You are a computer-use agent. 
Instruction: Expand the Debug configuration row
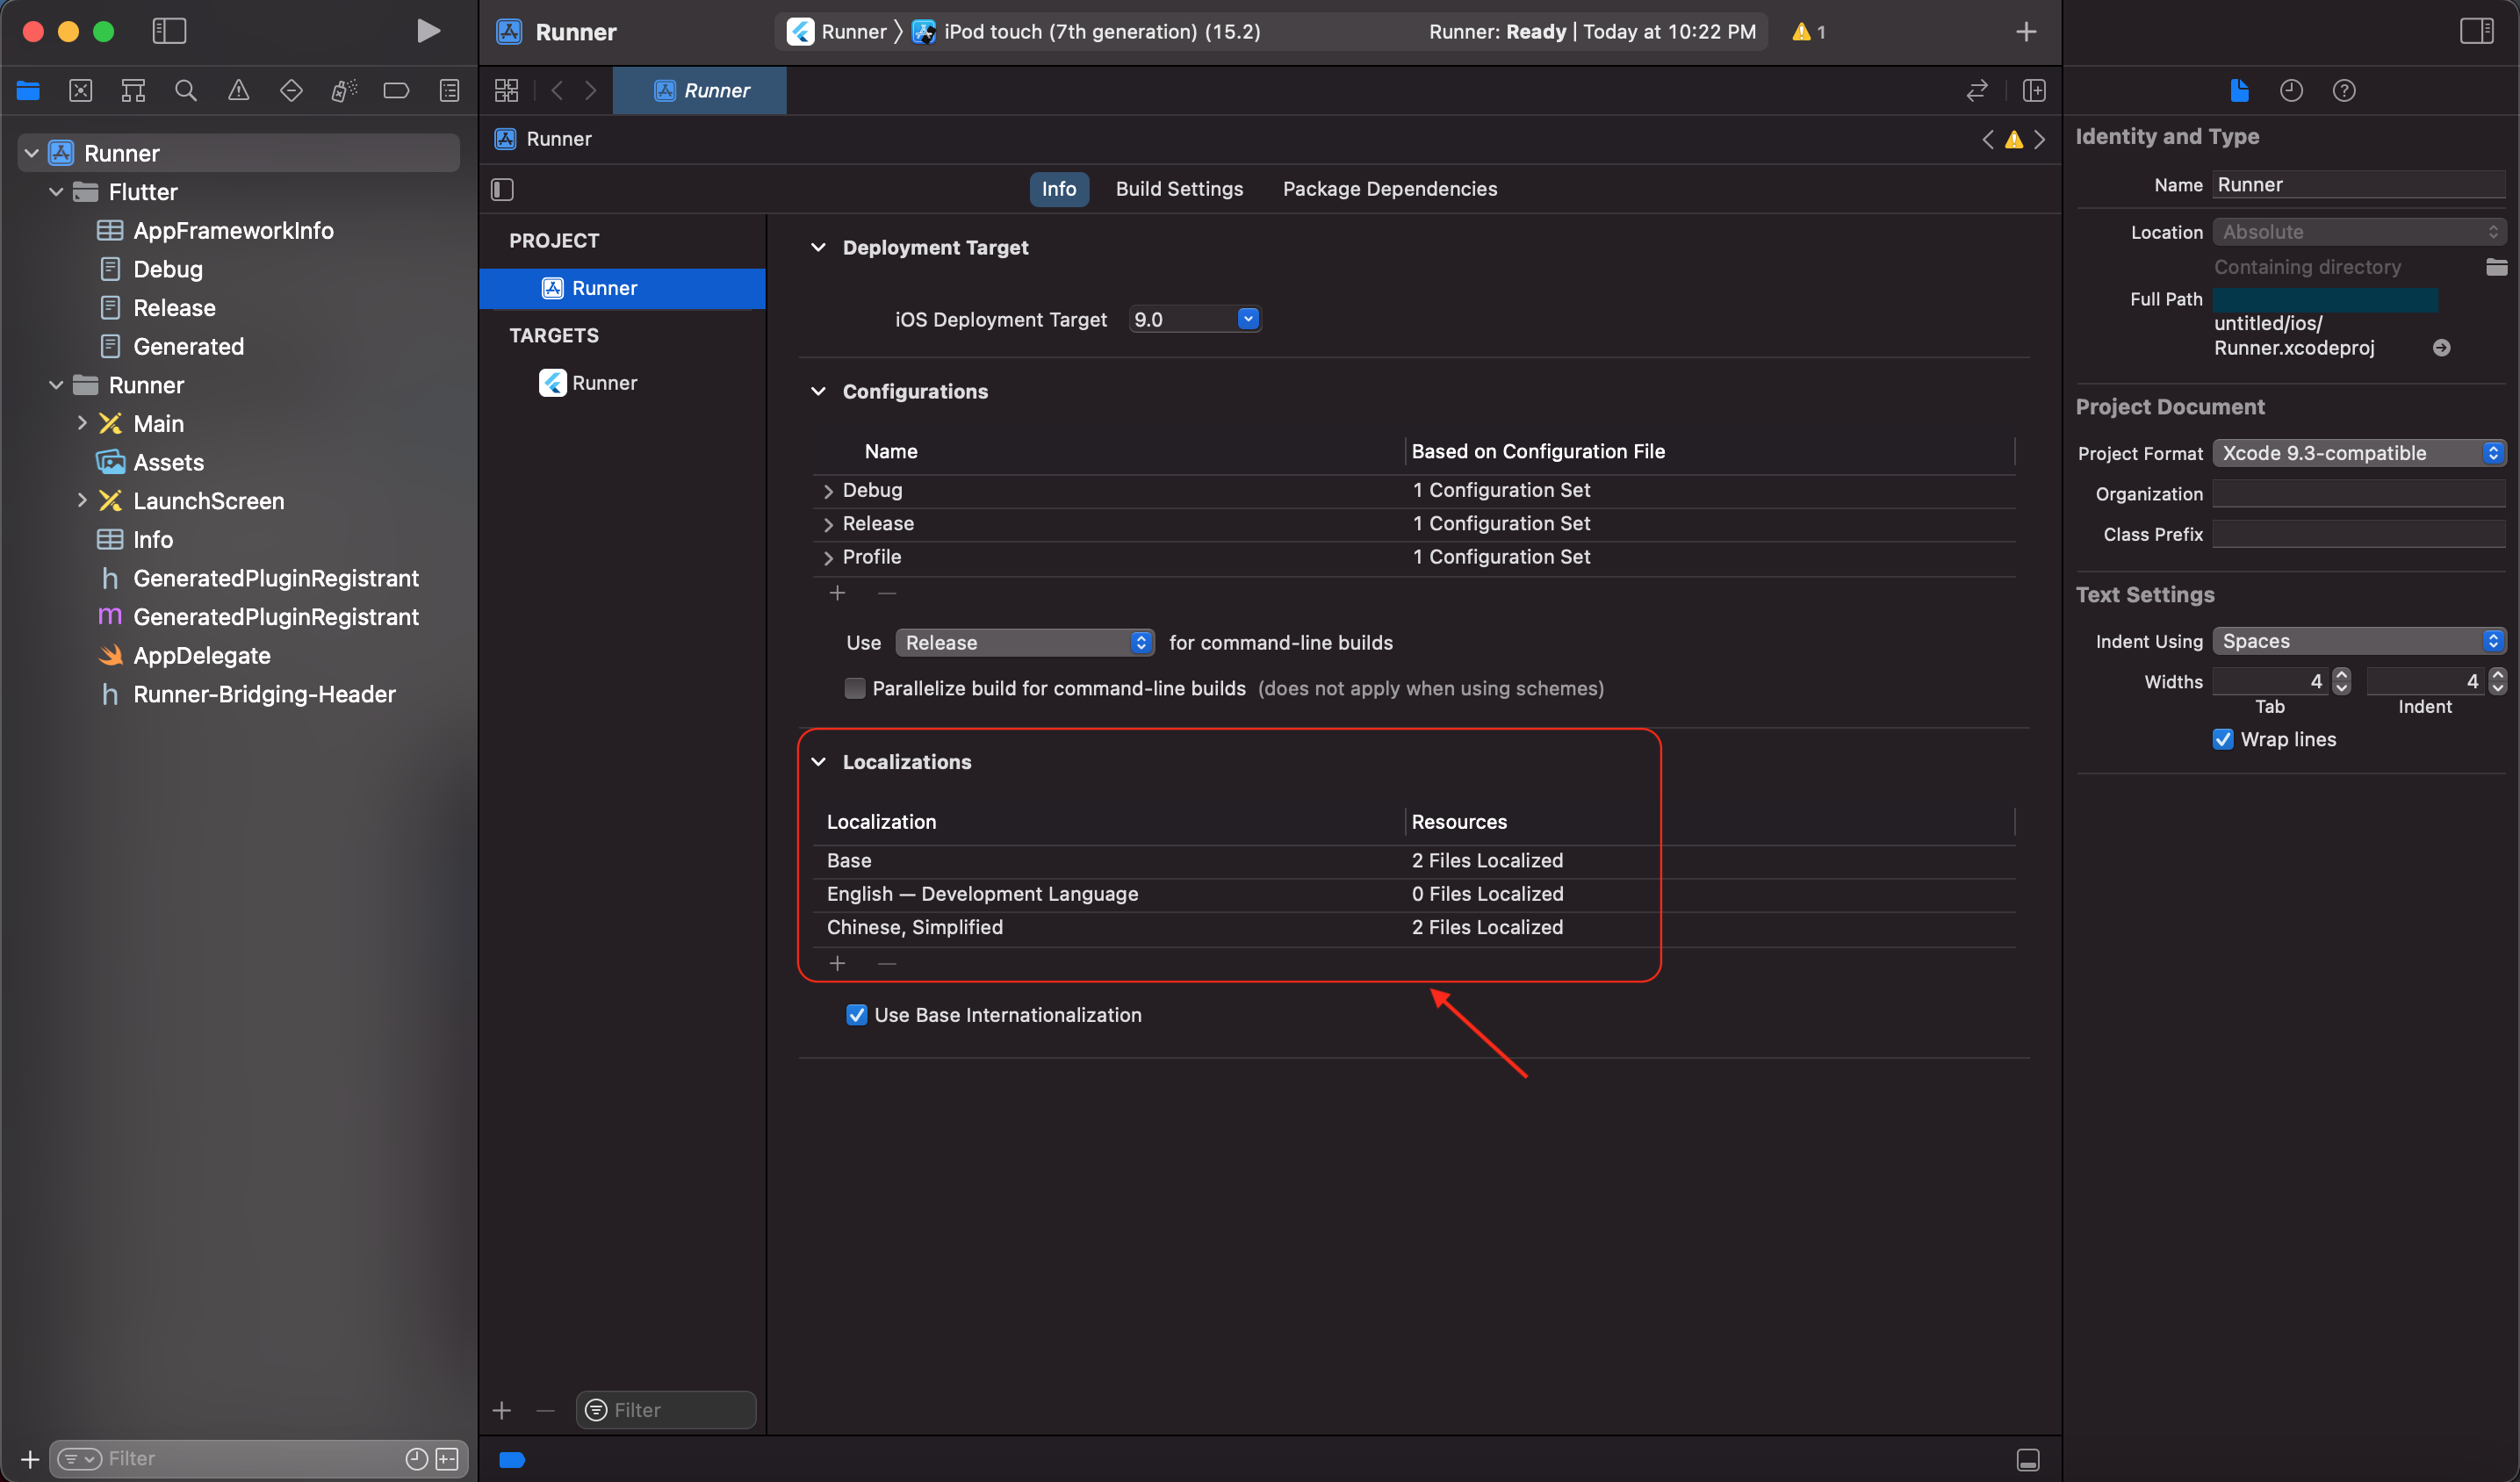pyautogui.click(x=828, y=491)
